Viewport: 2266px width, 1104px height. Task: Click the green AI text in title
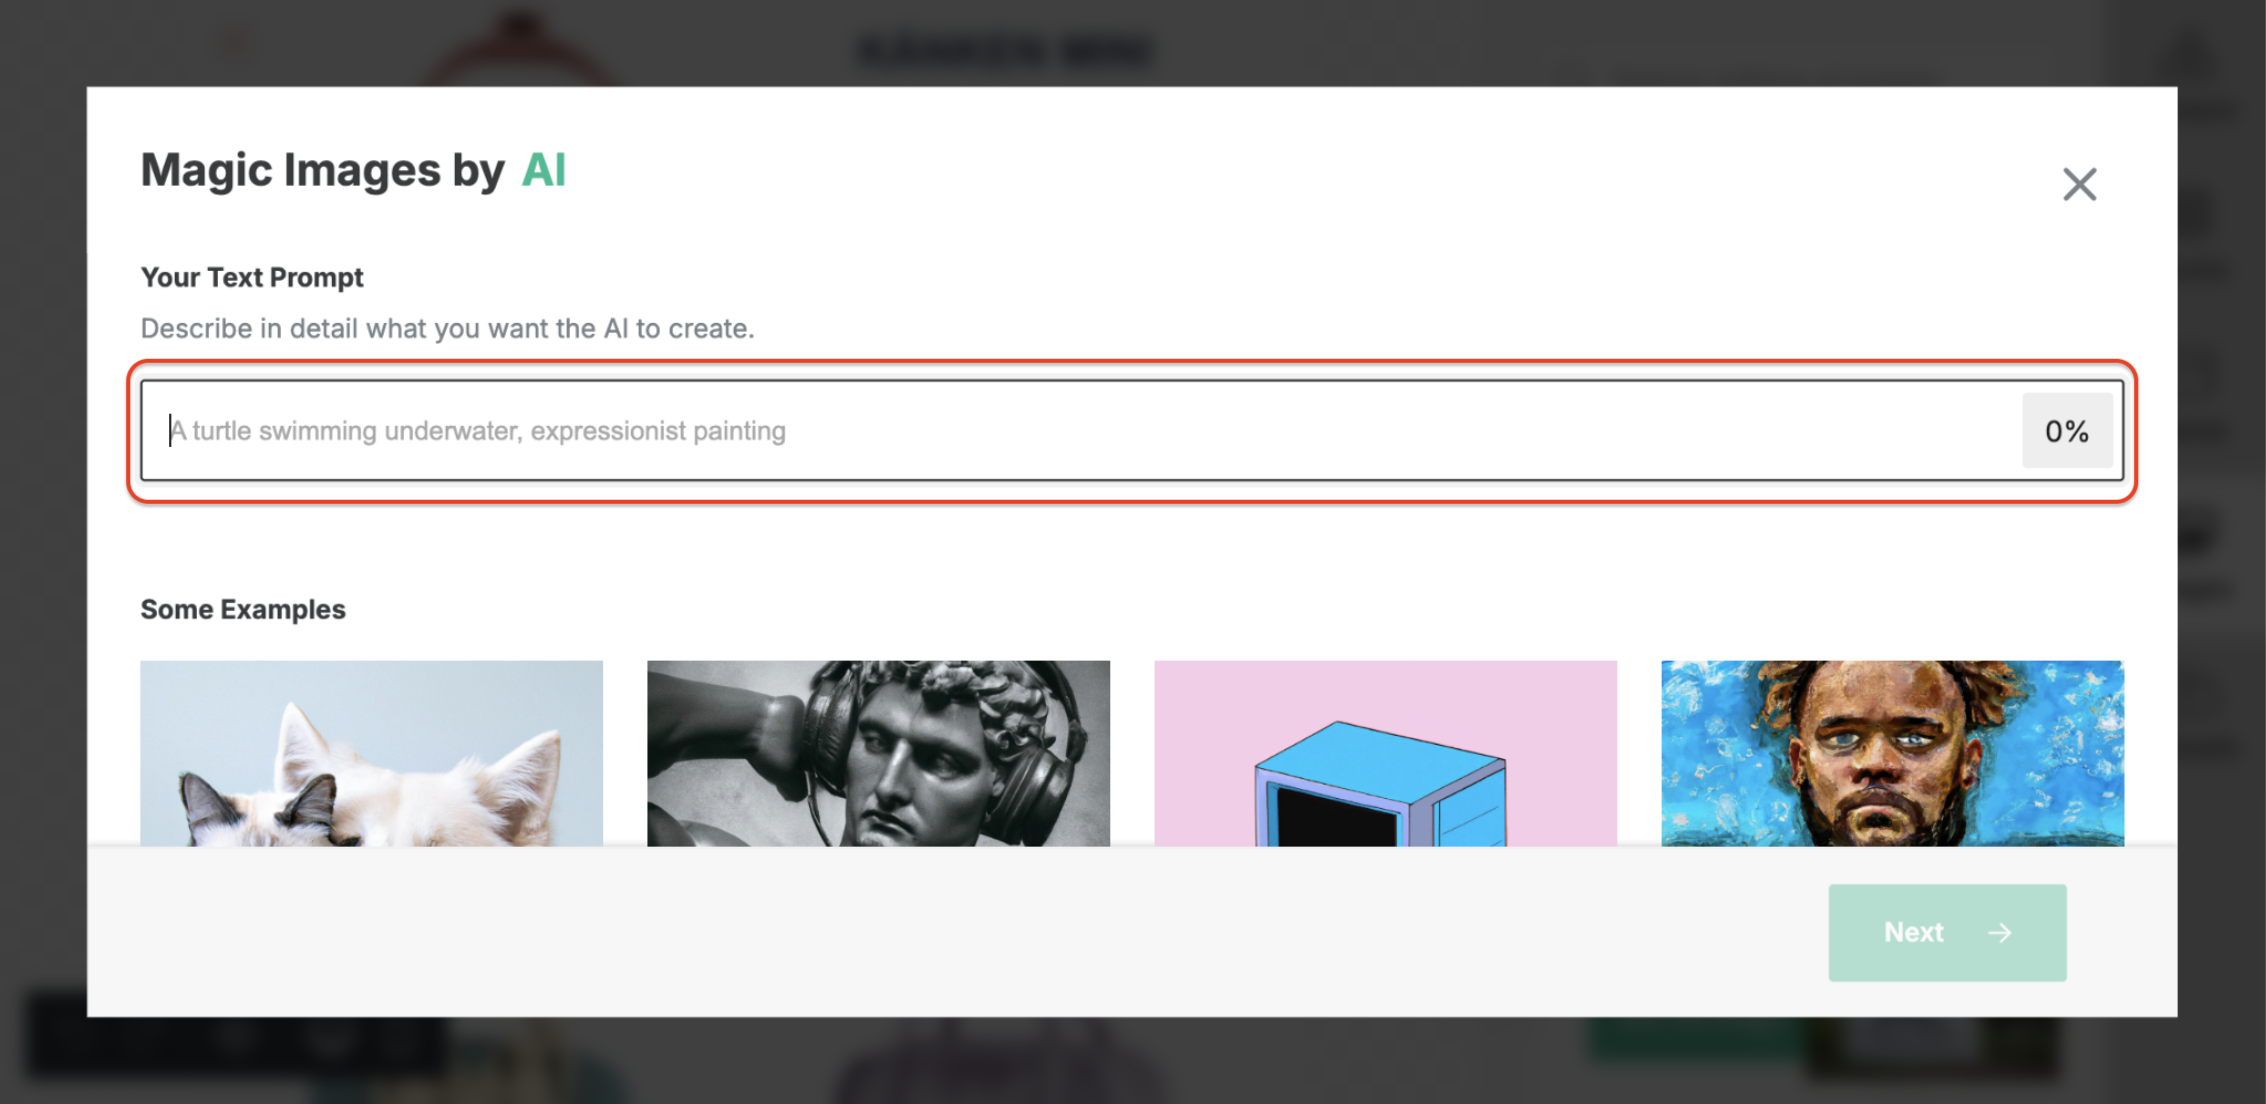pyautogui.click(x=544, y=170)
